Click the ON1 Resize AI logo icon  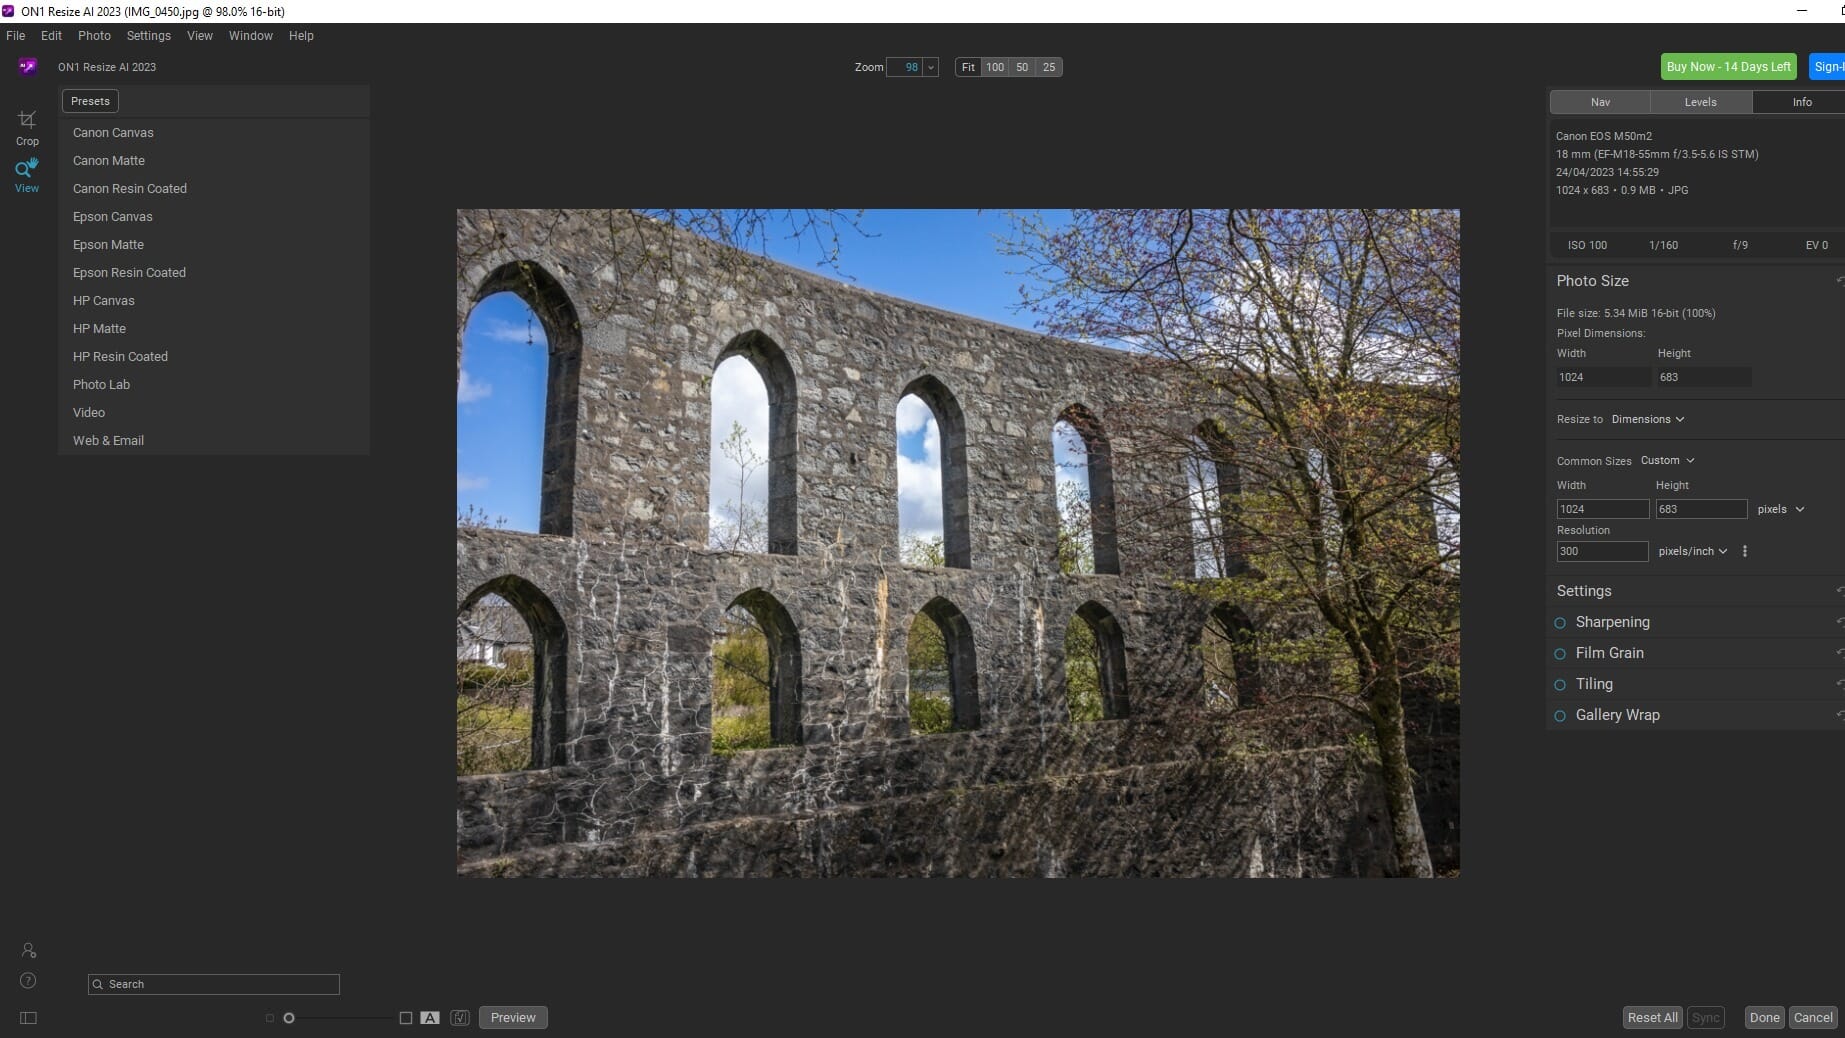[x=27, y=66]
